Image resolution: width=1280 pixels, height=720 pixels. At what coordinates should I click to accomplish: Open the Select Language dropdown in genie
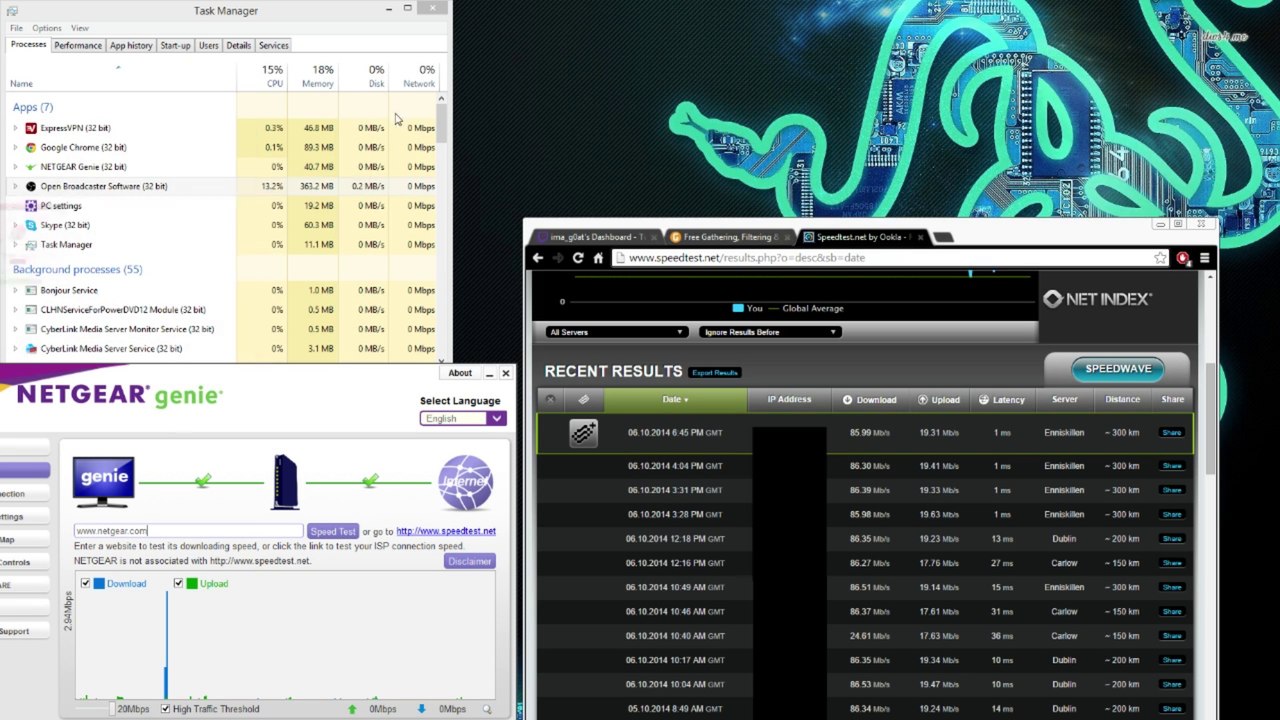[x=463, y=419]
